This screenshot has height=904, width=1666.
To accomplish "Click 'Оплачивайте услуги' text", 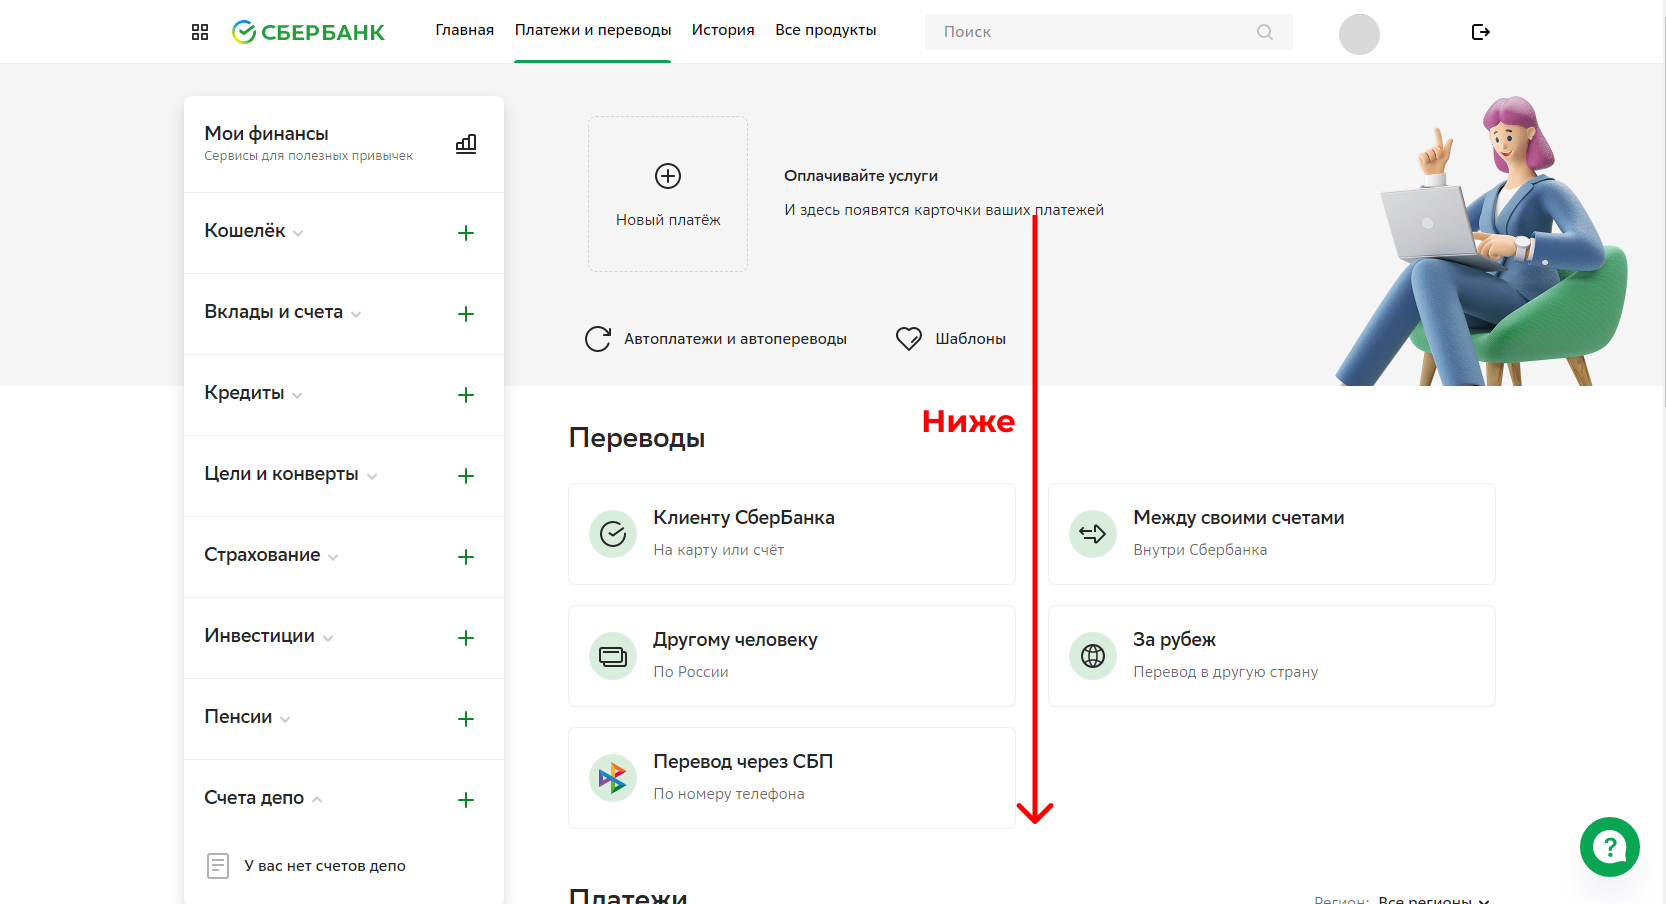I will pos(861,176).
